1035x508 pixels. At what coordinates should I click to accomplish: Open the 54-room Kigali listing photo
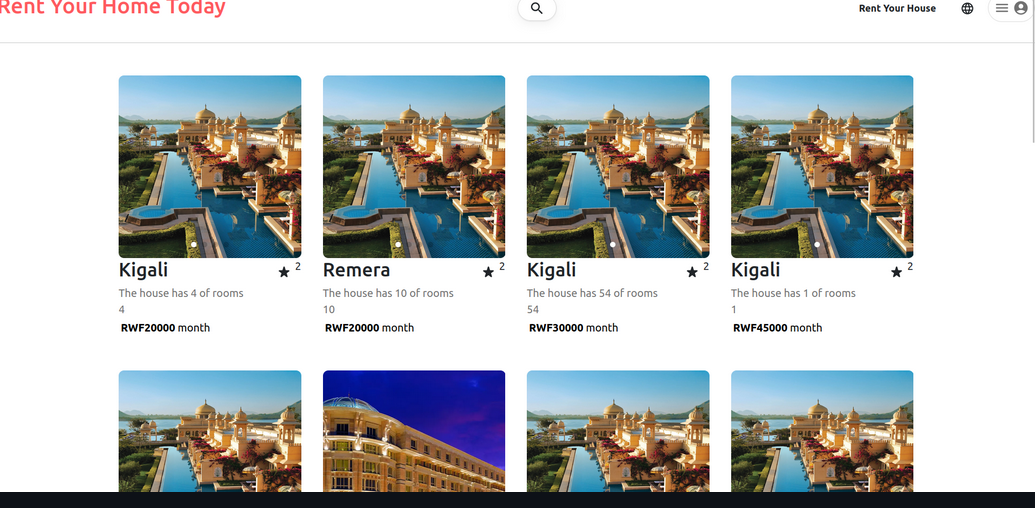coord(618,166)
